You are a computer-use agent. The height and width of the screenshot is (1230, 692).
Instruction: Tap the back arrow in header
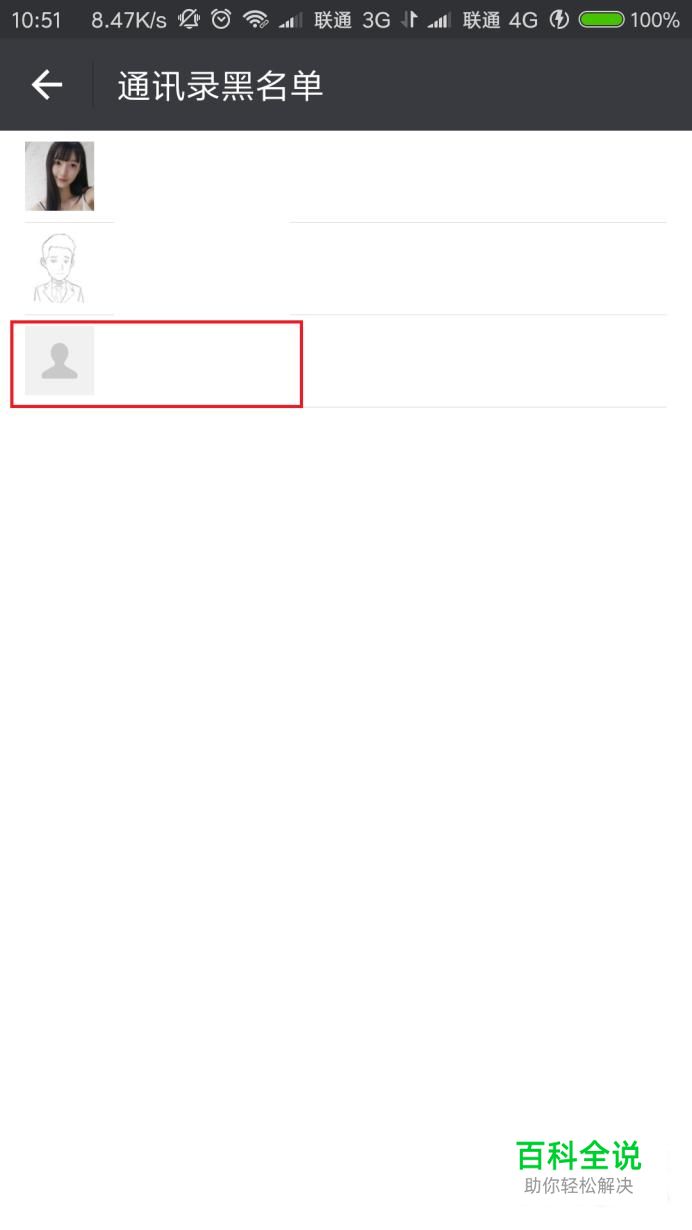tap(47, 86)
